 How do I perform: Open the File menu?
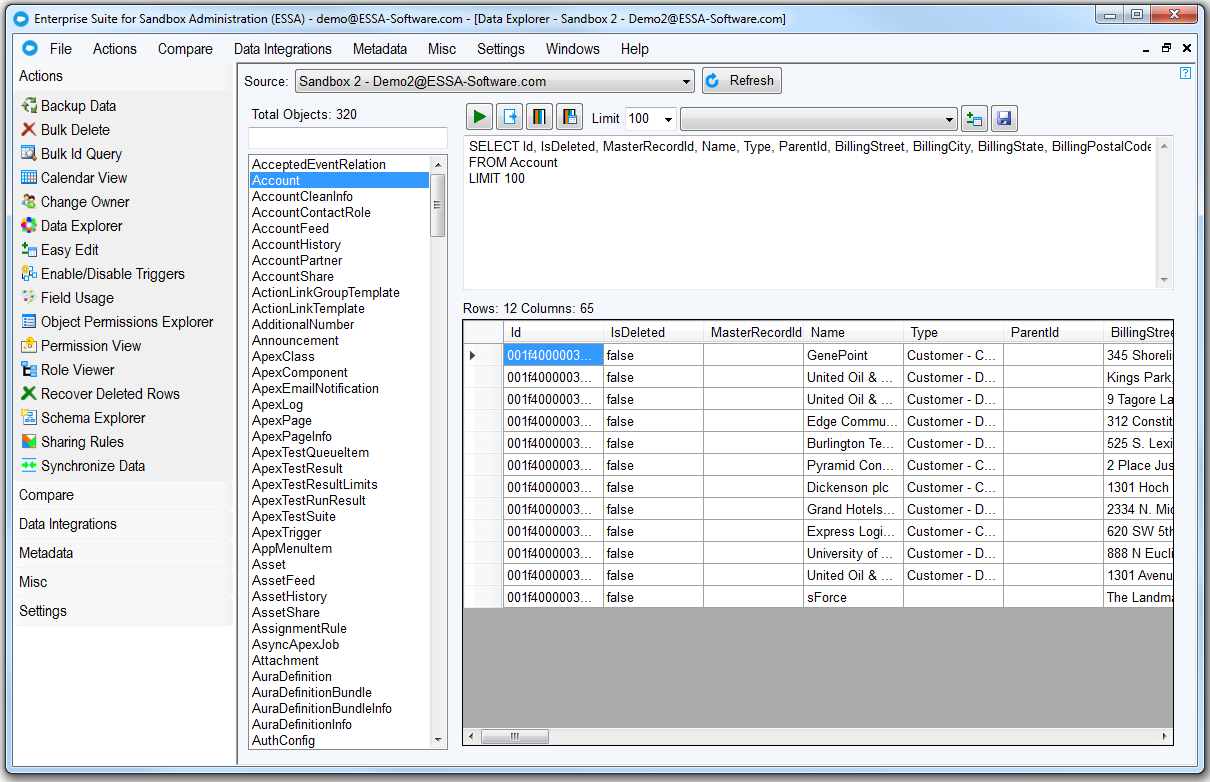click(x=61, y=49)
